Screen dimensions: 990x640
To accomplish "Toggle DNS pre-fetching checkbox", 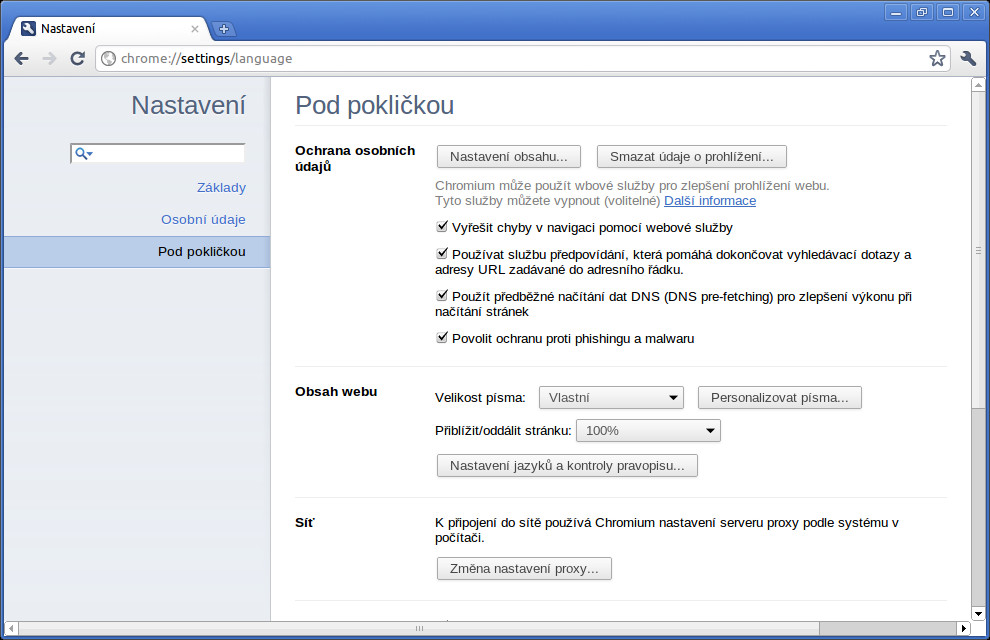I will [442, 295].
